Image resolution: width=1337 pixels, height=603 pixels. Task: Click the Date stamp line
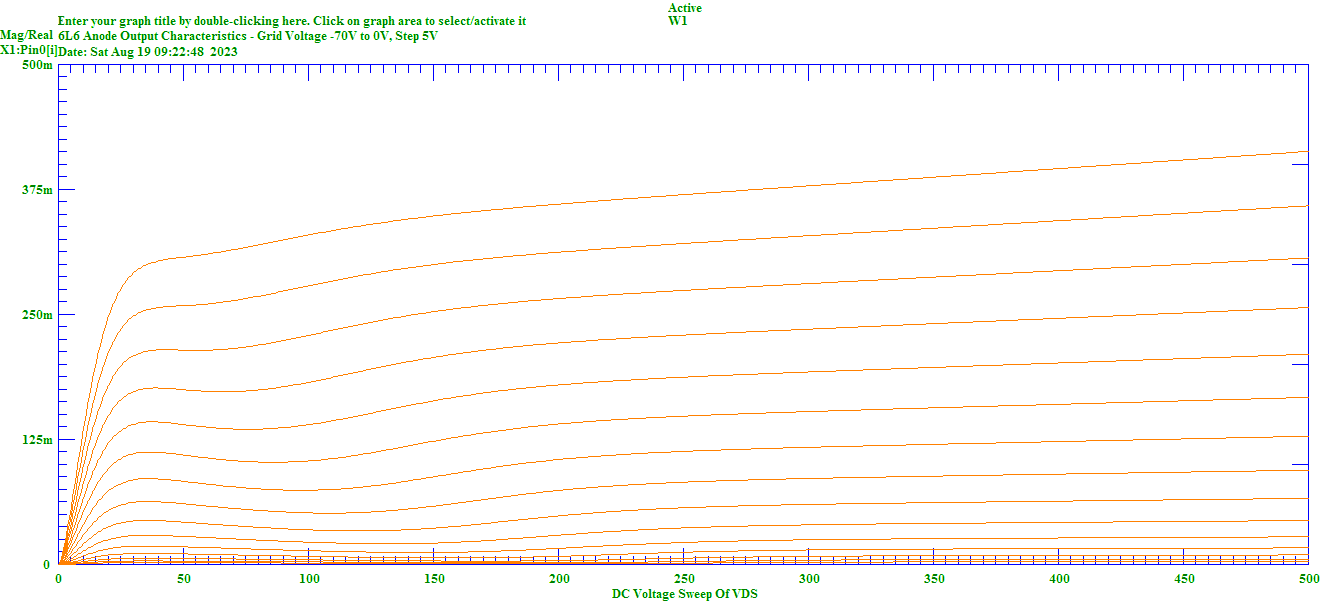148,51
